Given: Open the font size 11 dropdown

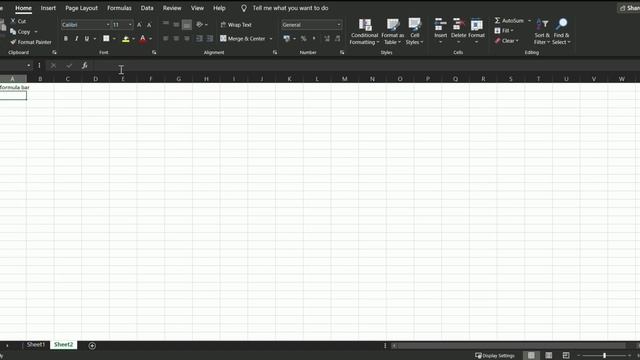Looking at the screenshot, I should 130,25.
